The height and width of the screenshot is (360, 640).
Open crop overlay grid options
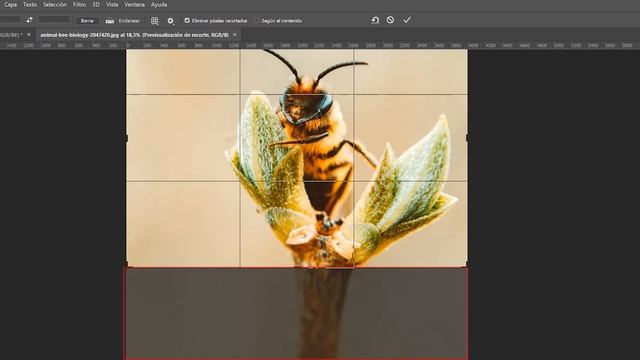[x=154, y=20]
